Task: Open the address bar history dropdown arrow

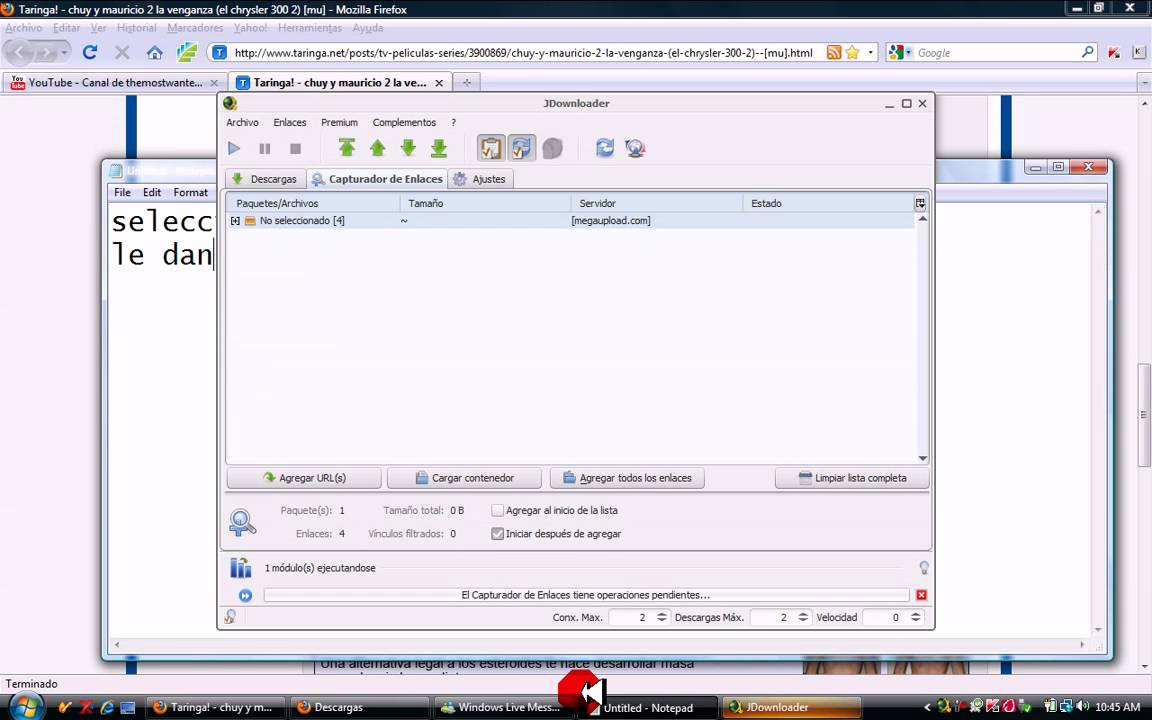Action: click(x=871, y=52)
